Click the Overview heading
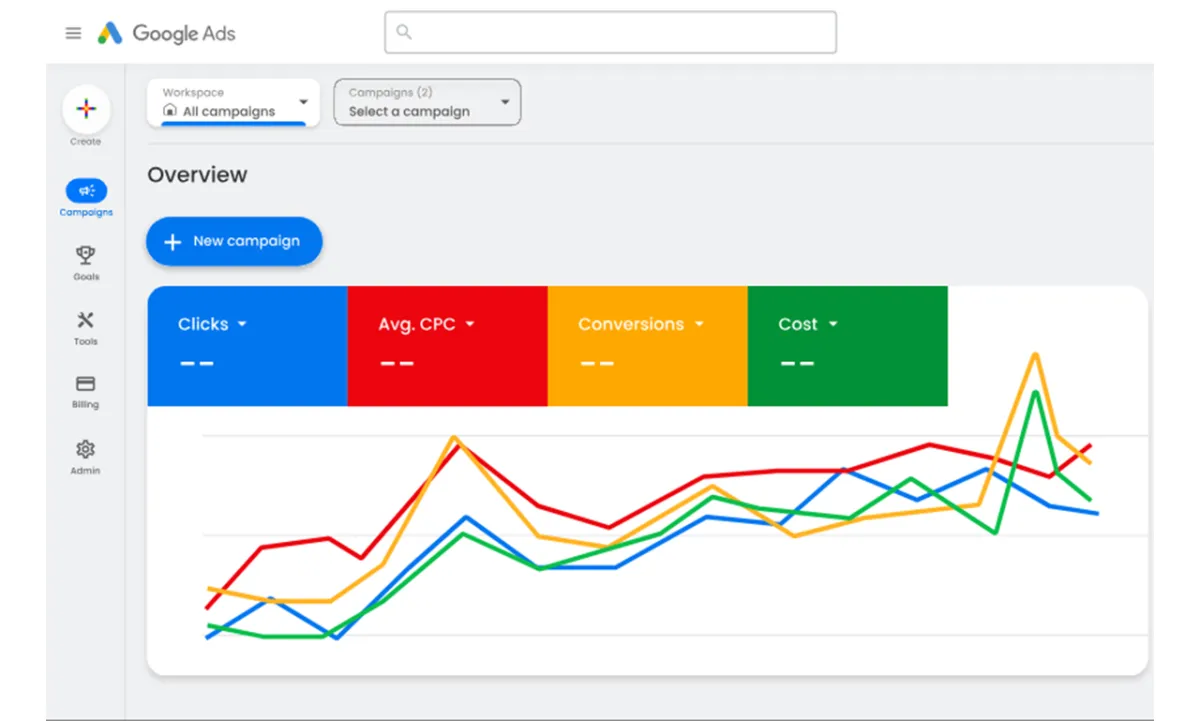 click(x=197, y=175)
